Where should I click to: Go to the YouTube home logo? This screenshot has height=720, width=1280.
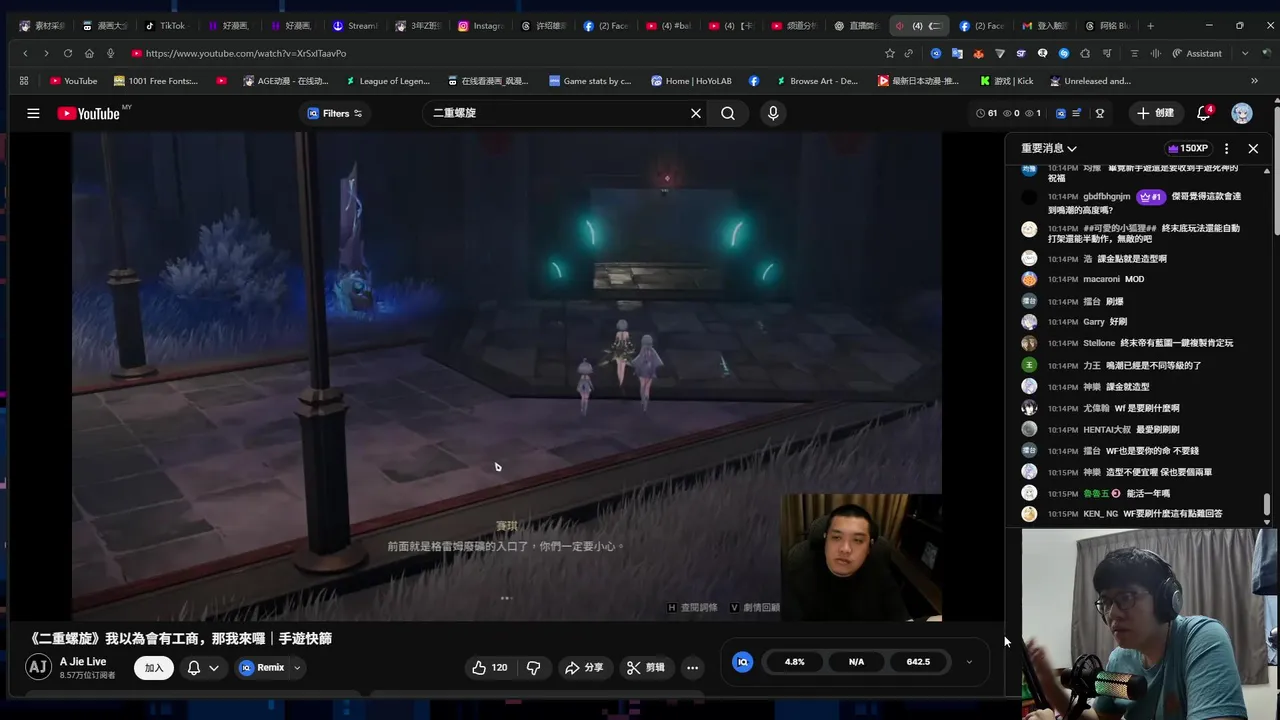[x=90, y=113]
